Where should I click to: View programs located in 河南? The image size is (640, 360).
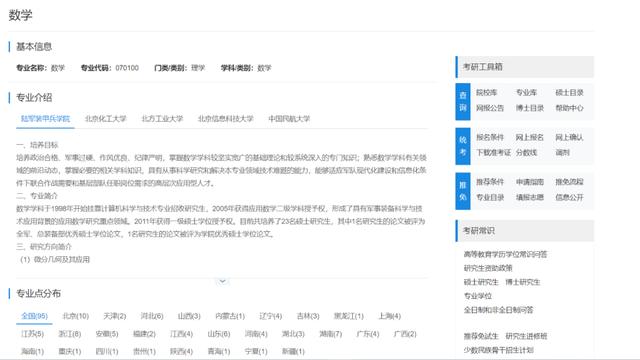tap(256, 334)
